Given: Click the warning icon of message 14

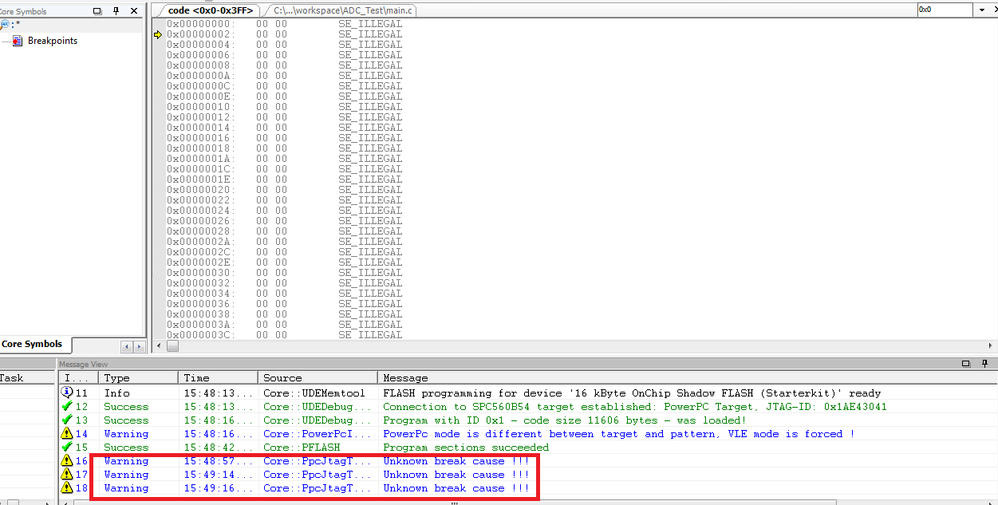Looking at the screenshot, I should coord(67,434).
